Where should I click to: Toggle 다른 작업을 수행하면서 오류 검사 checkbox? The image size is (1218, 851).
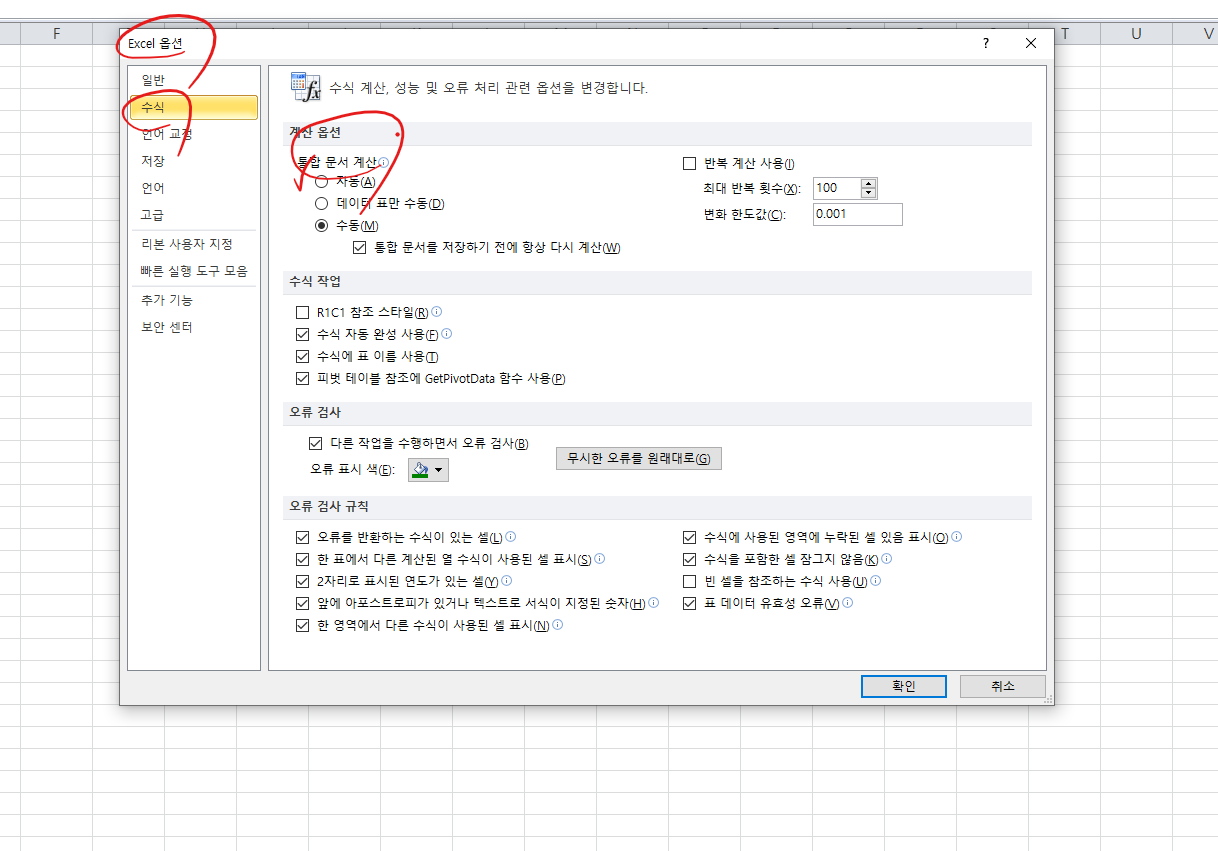click(316, 443)
